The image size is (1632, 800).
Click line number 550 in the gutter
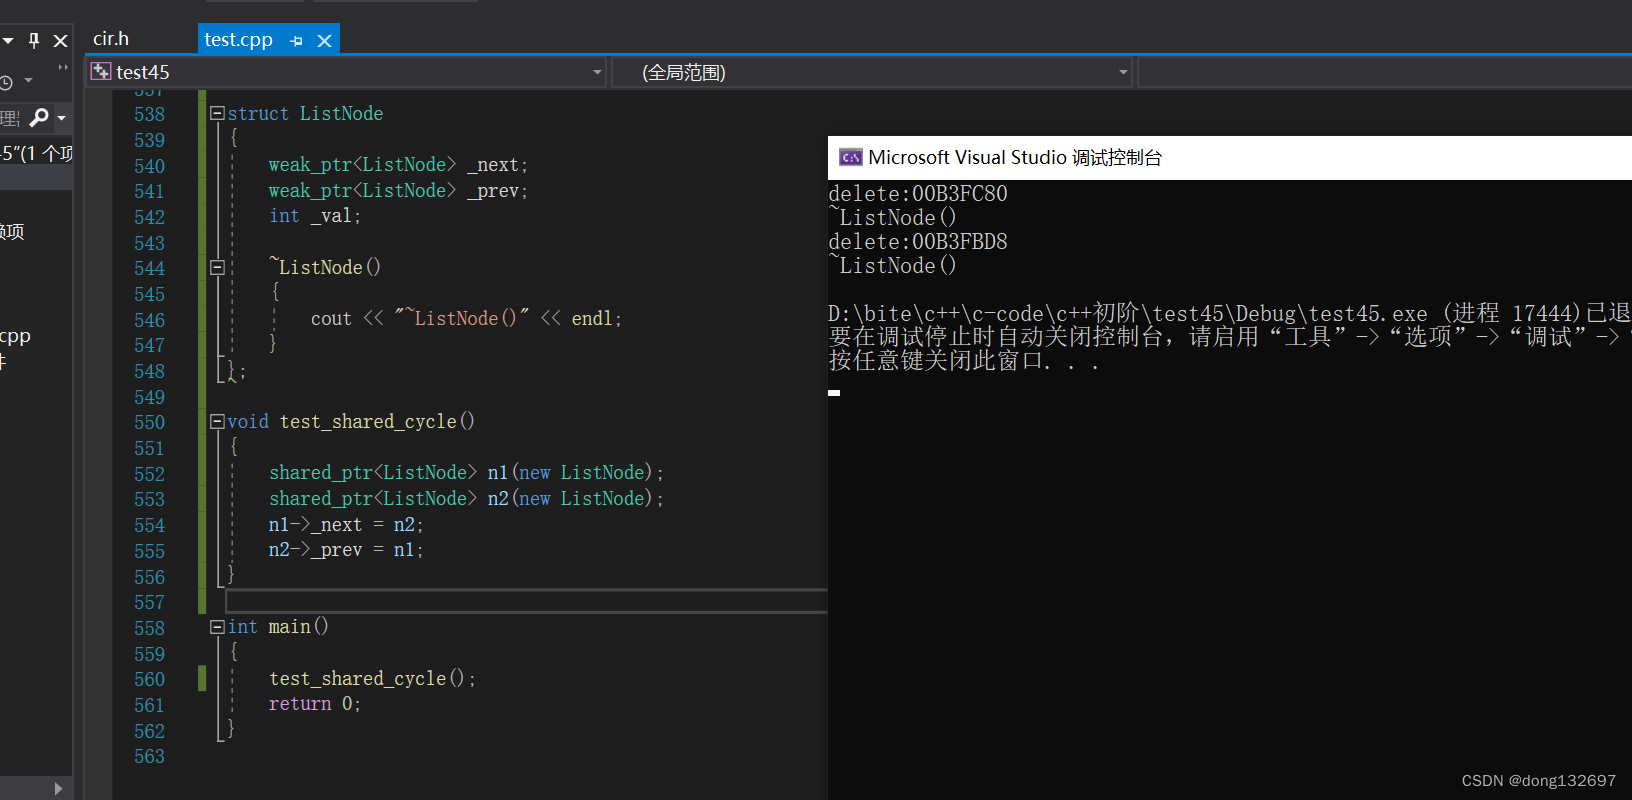tap(149, 422)
